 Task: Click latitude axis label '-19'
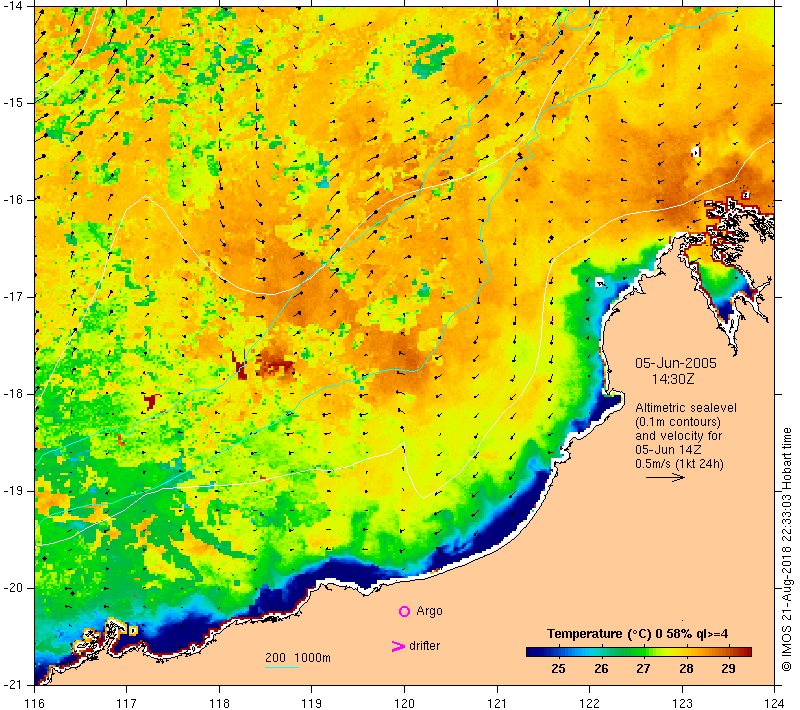tap(12, 491)
